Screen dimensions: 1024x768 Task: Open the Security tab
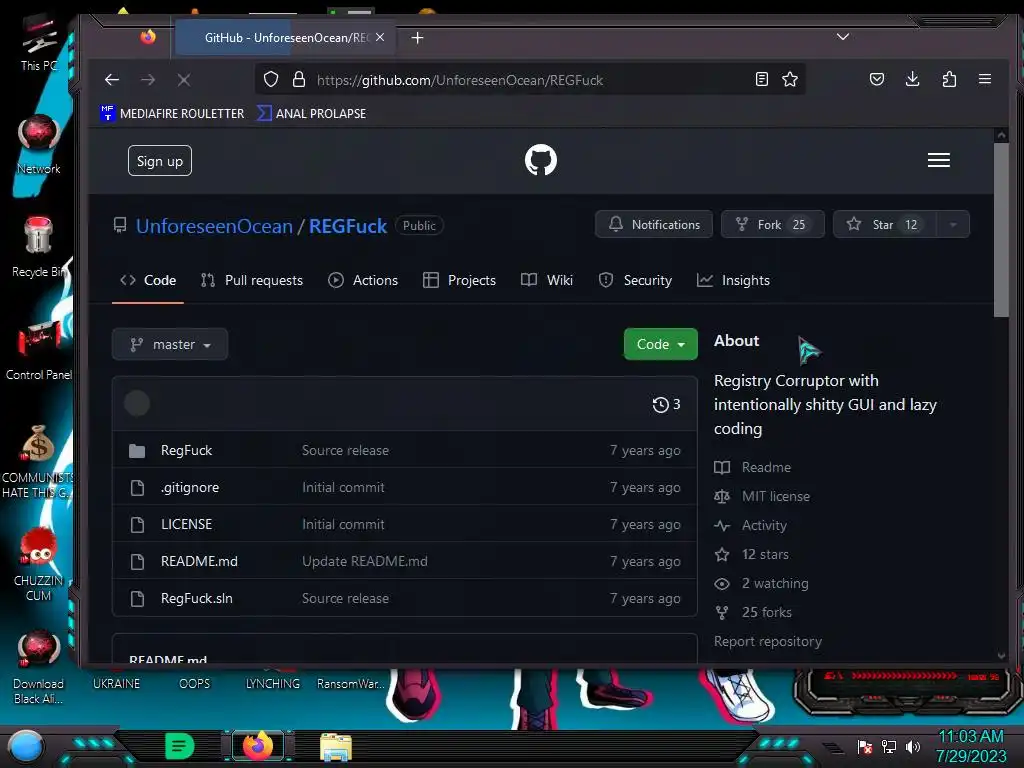coord(635,280)
